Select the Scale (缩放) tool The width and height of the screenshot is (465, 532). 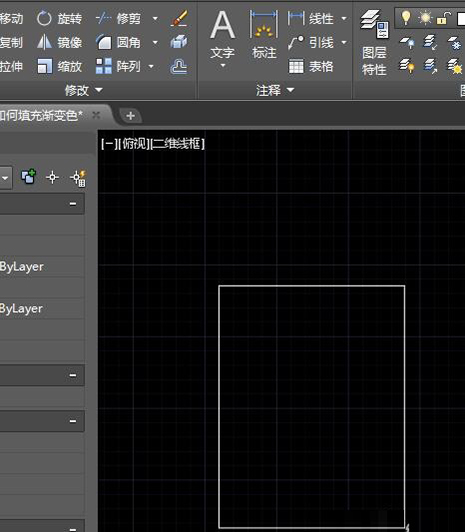click(x=59, y=66)
